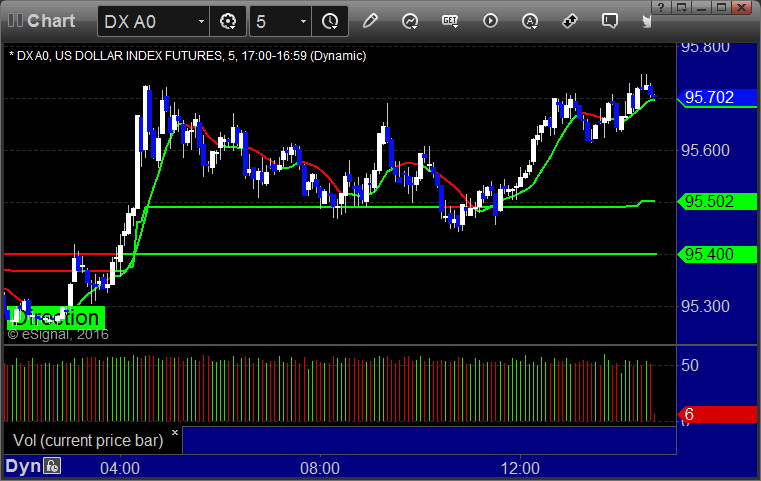
Task: Select the pencil drawing tool
Action: (370, 21)
